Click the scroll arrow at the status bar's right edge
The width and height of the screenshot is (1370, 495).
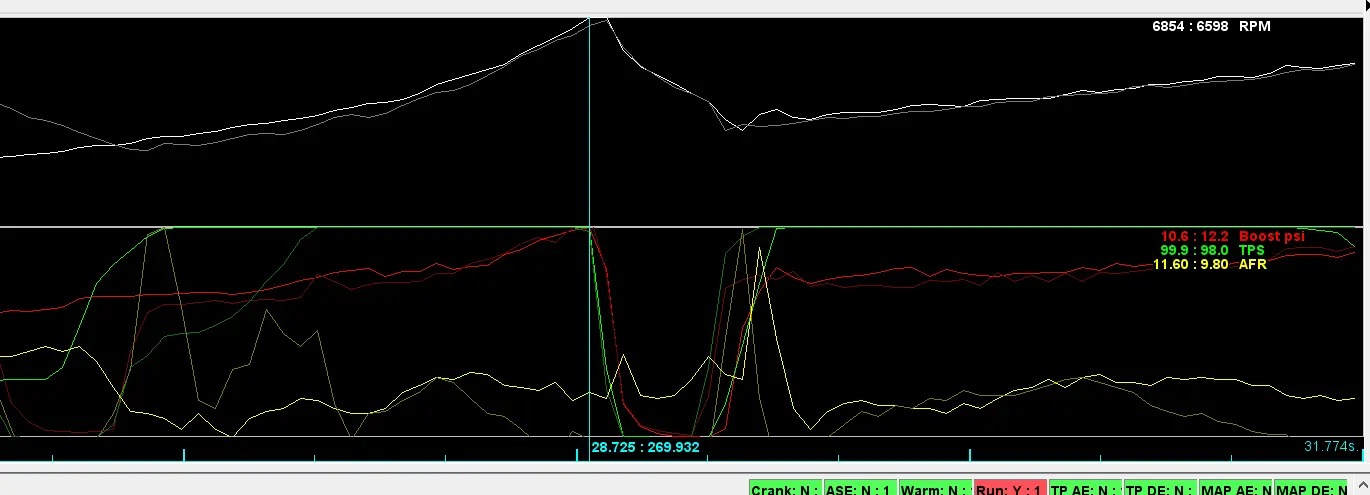click(1360, 489)
